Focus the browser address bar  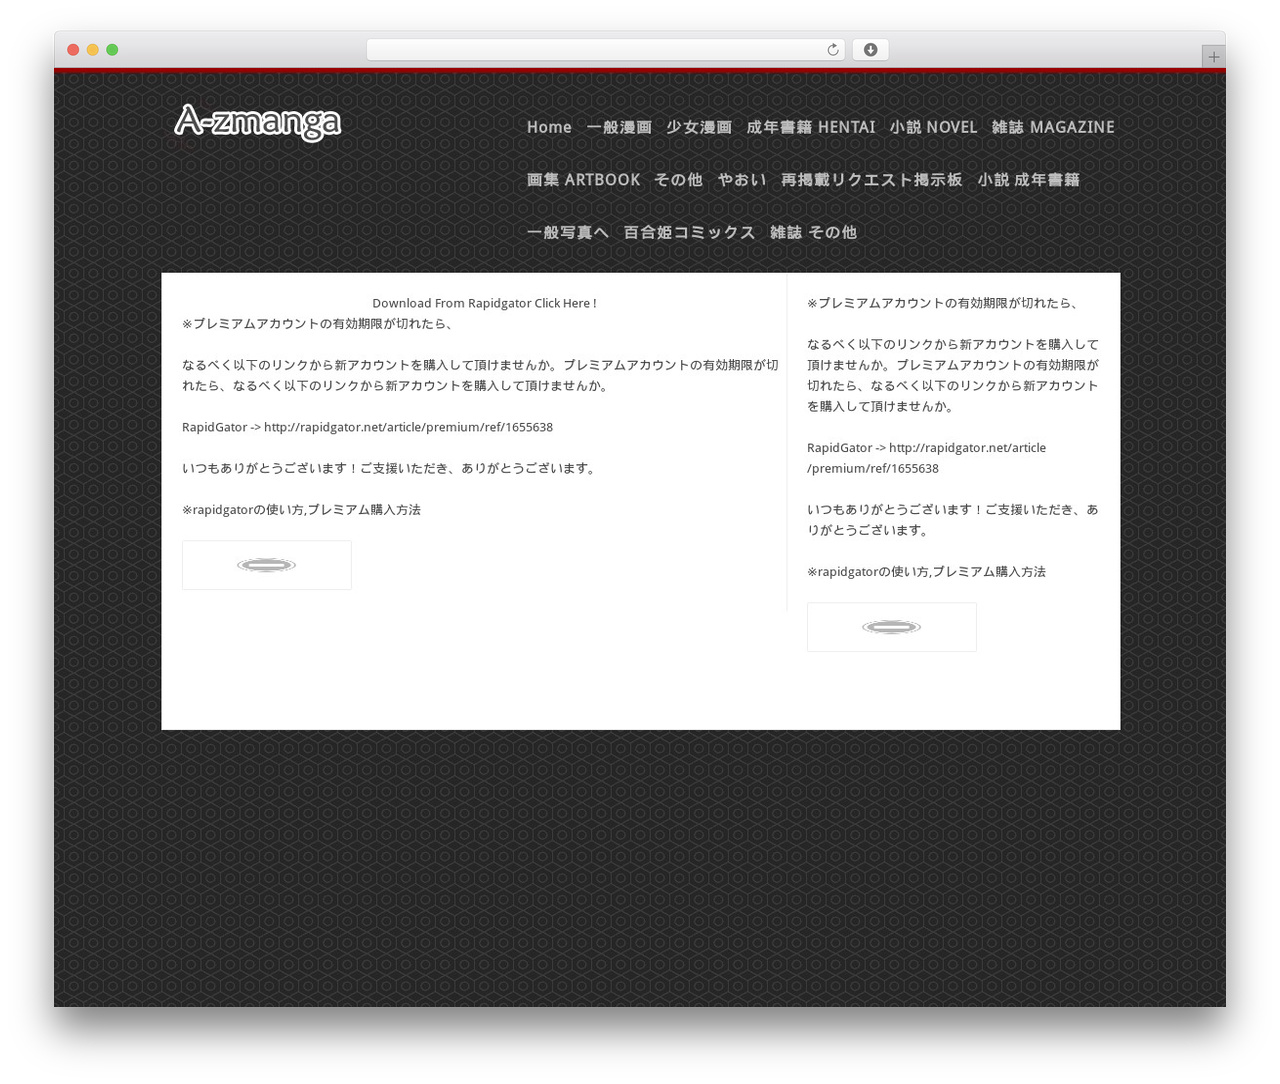tap(605, 50)
